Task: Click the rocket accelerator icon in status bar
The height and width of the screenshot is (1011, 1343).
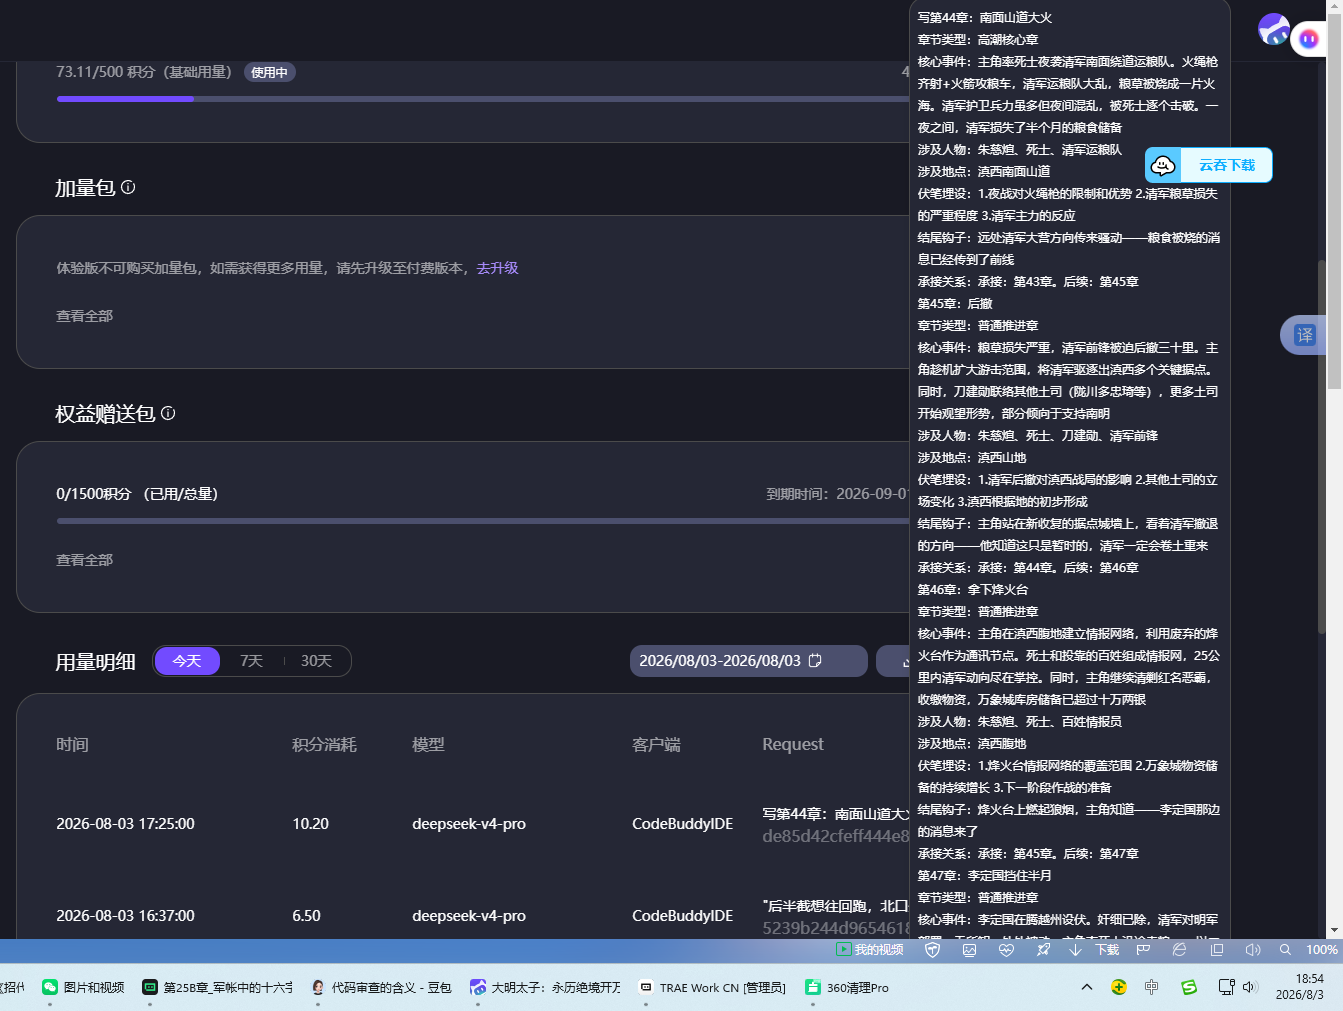Action: [1043, 950]
